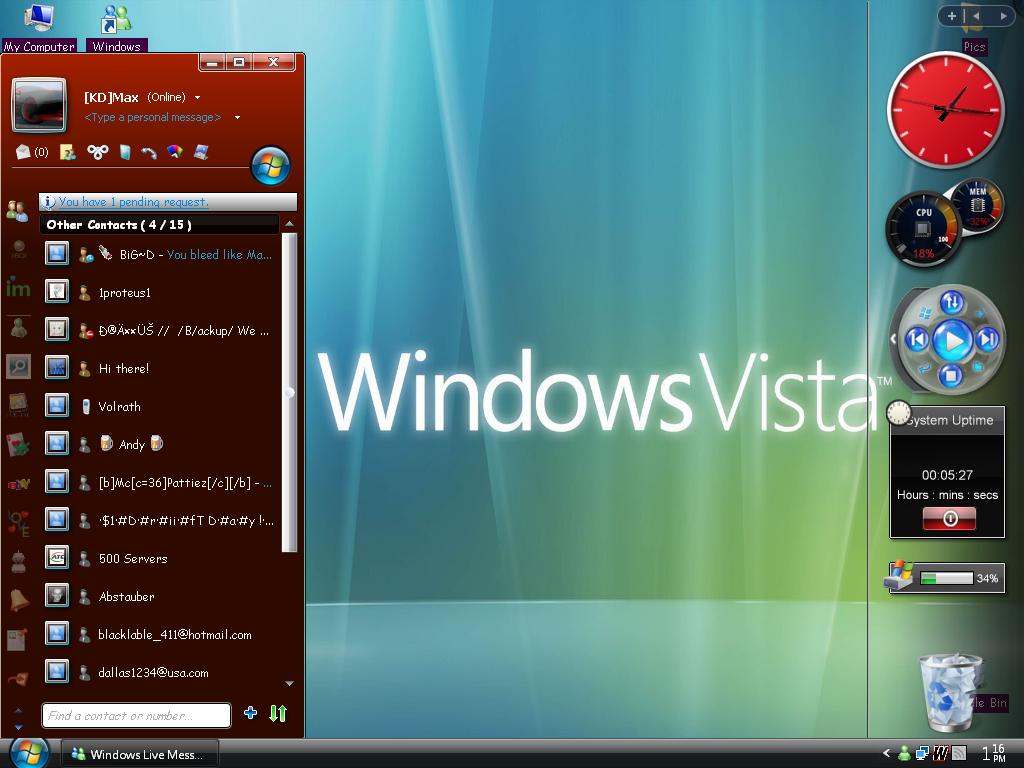
Task: Click the contact card icon in Messenger toolbar
Action: (x=67, y=152)
